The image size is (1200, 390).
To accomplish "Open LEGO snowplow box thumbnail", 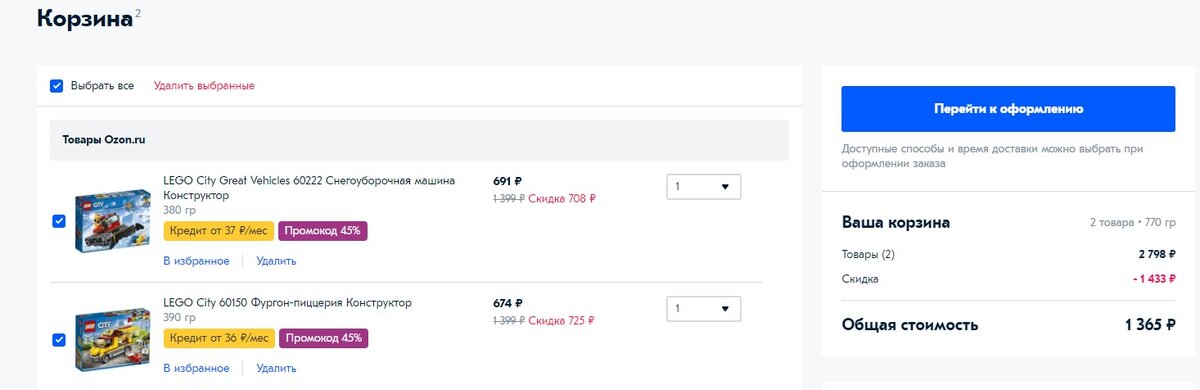I will coord(112,220).
